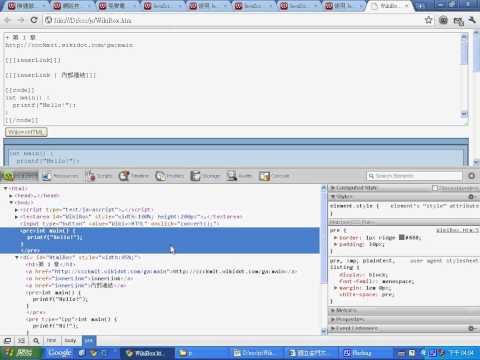Click the dock/undock DevTools icon

point(7,340)
